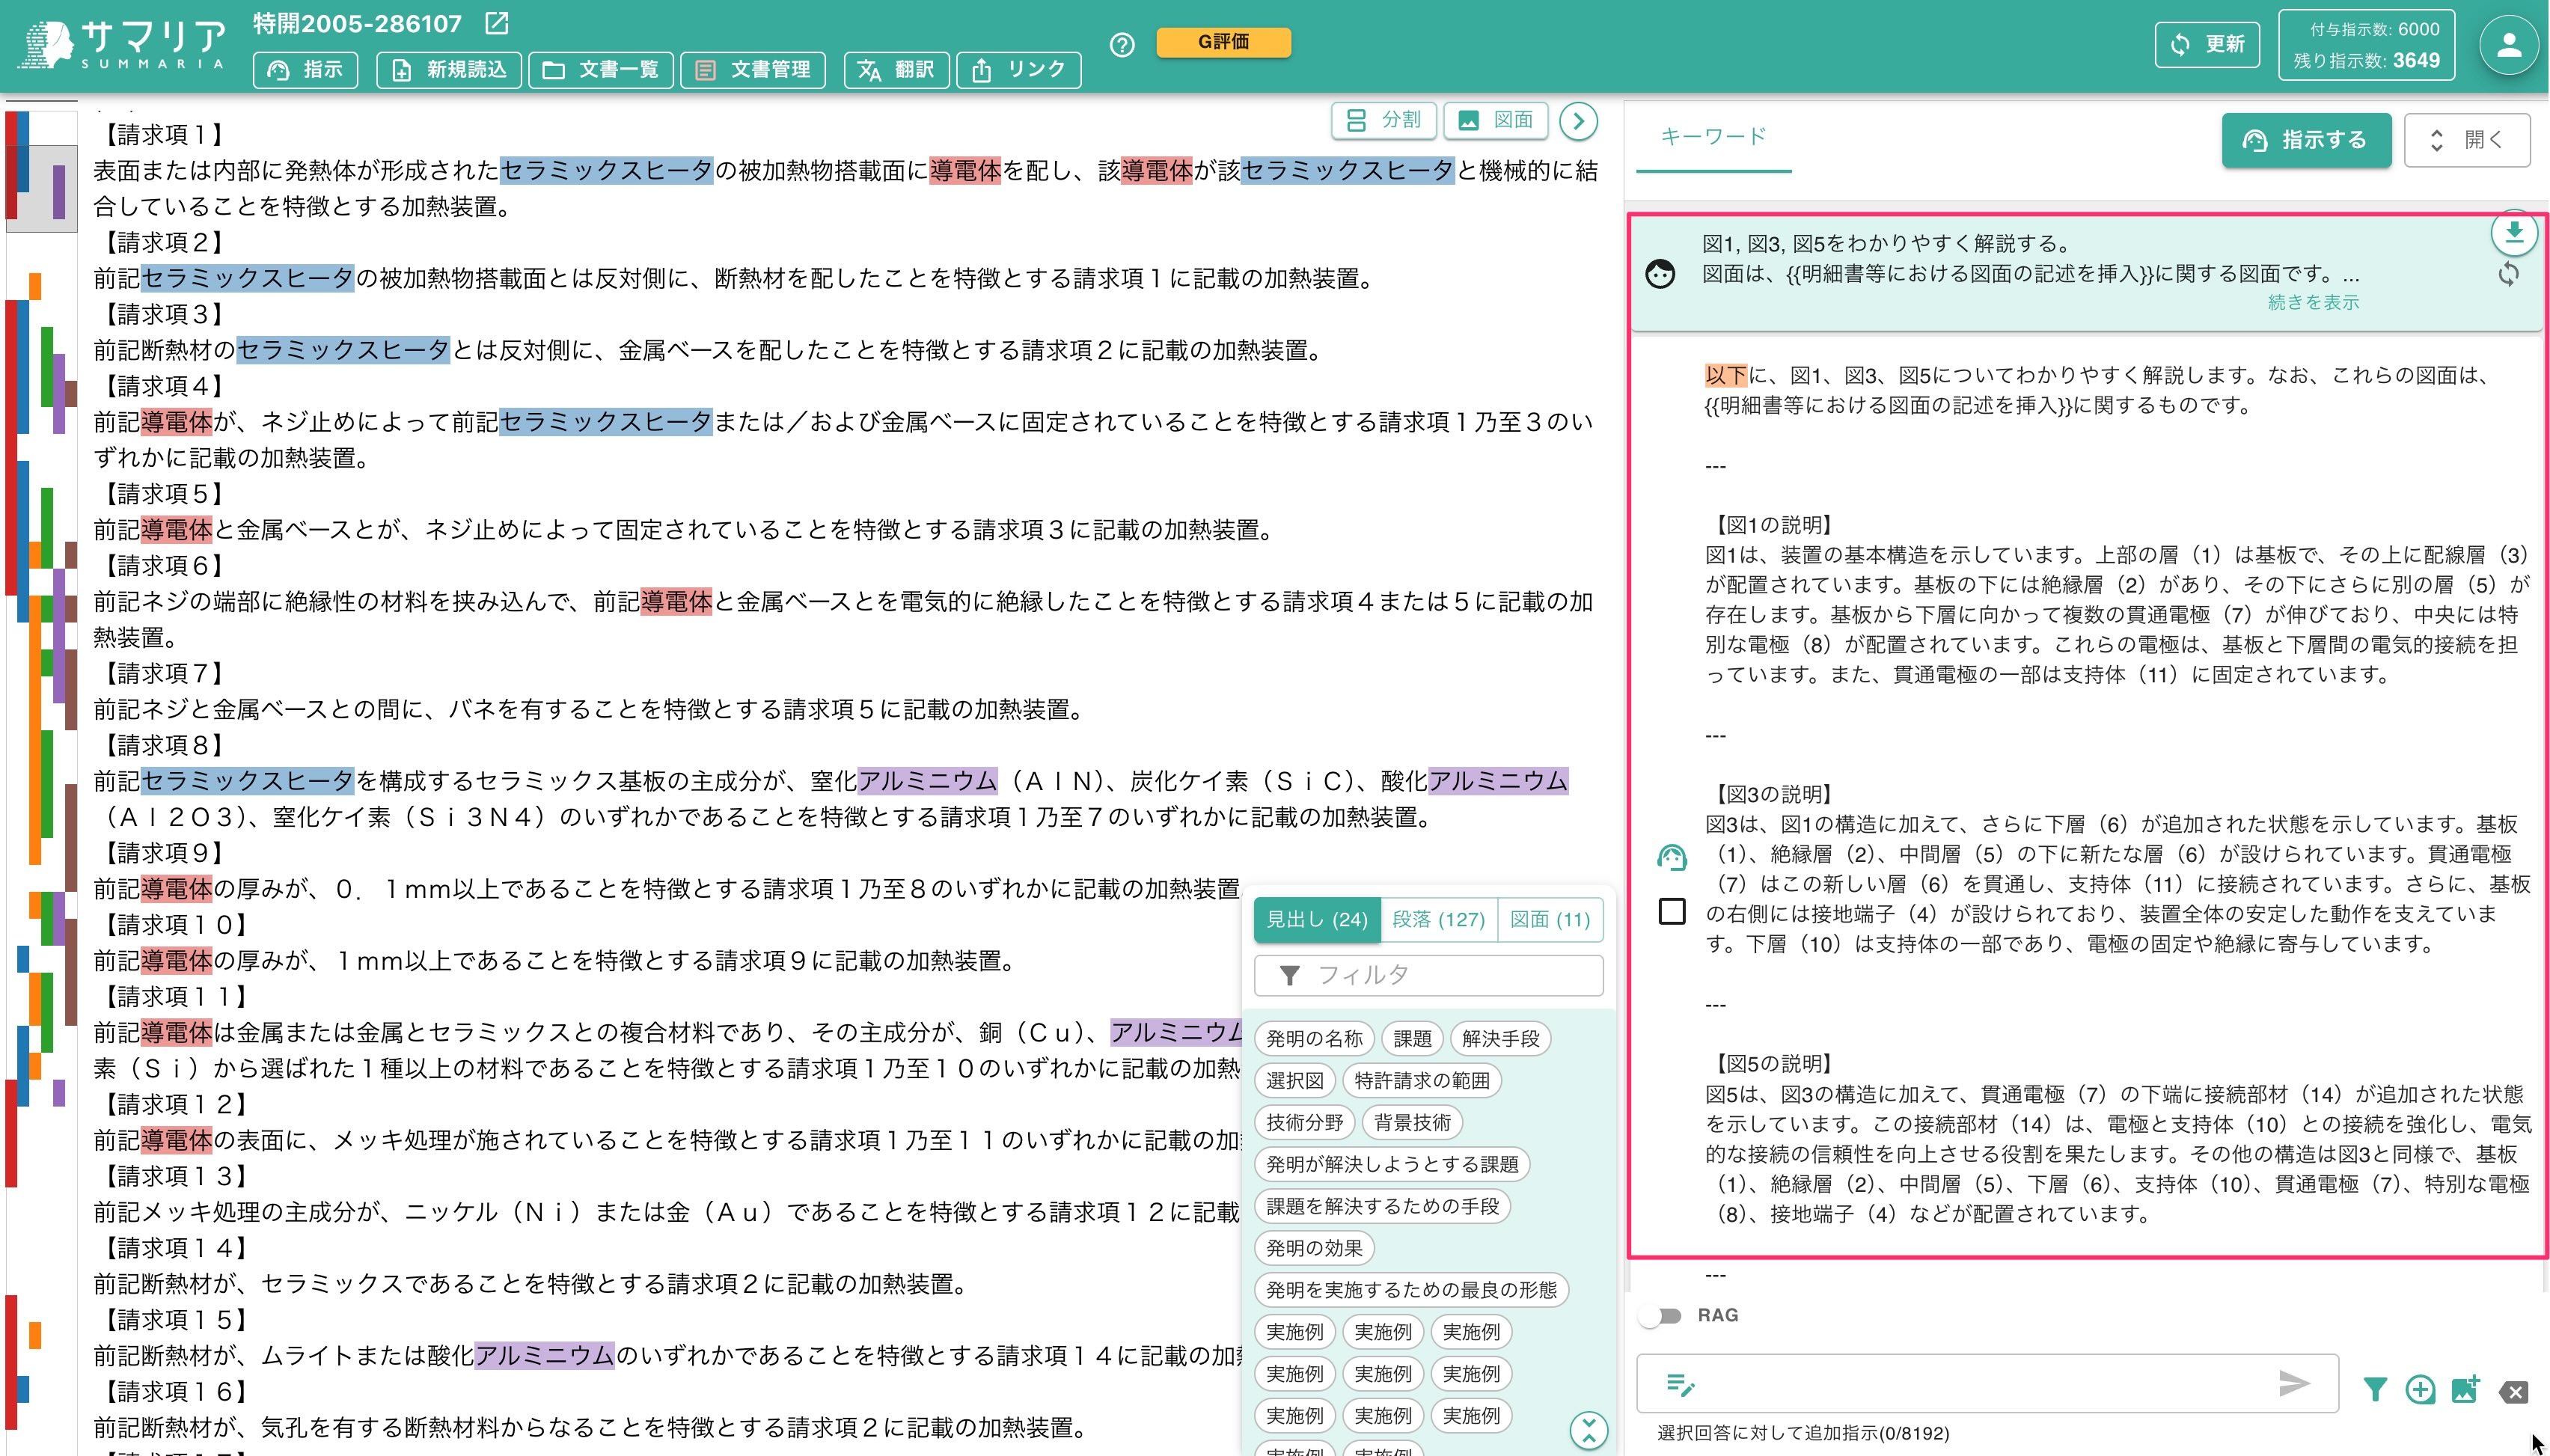Image resolution: width=2550 pixels, height=1456 pixels.
Task: Click the yellow G評価 button
Action: pyautogui.click(x=1223, y=42)
